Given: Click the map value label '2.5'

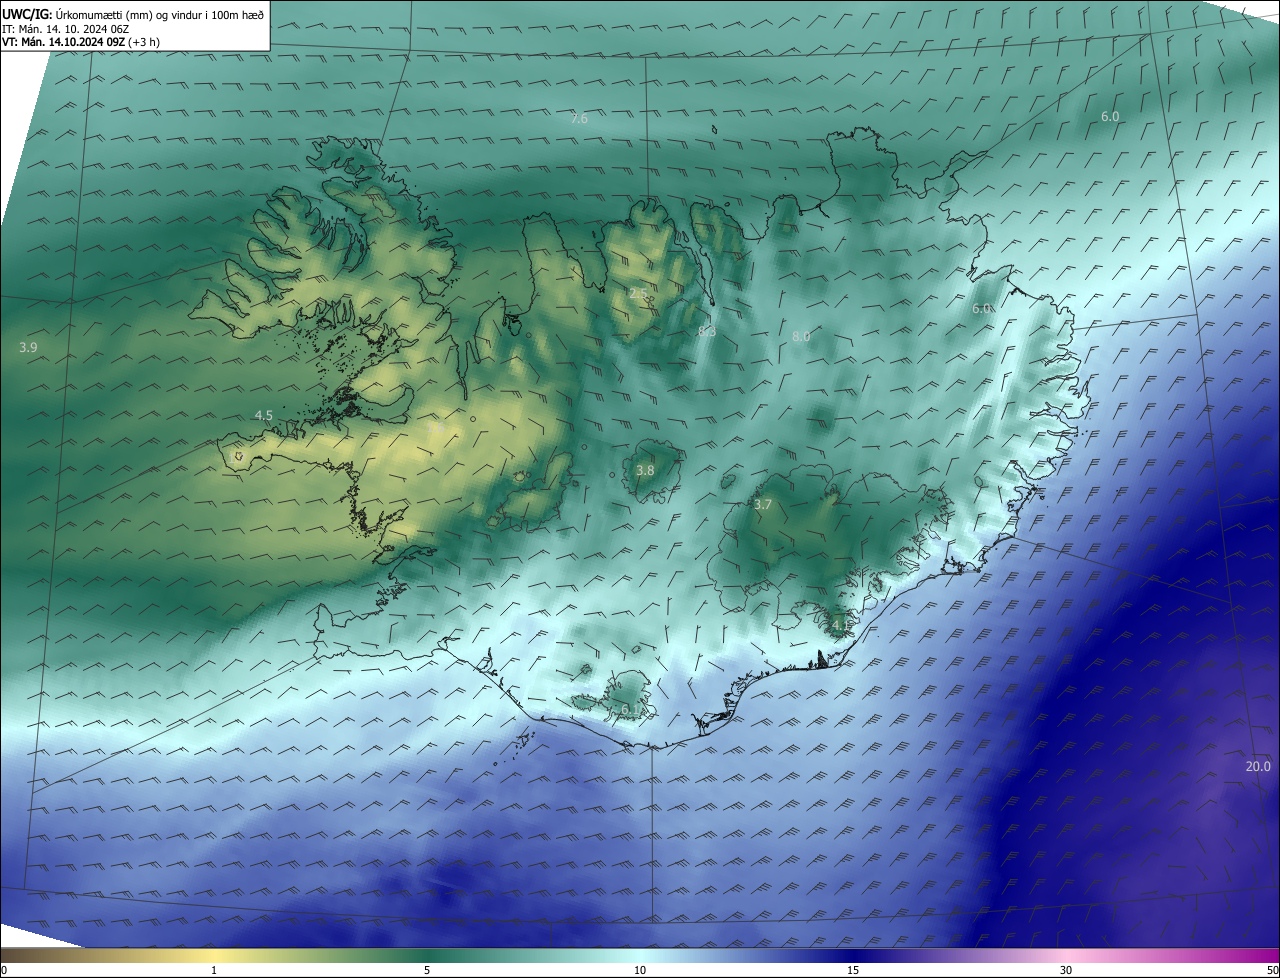Looking at the screenshot, I should point(638,293).
